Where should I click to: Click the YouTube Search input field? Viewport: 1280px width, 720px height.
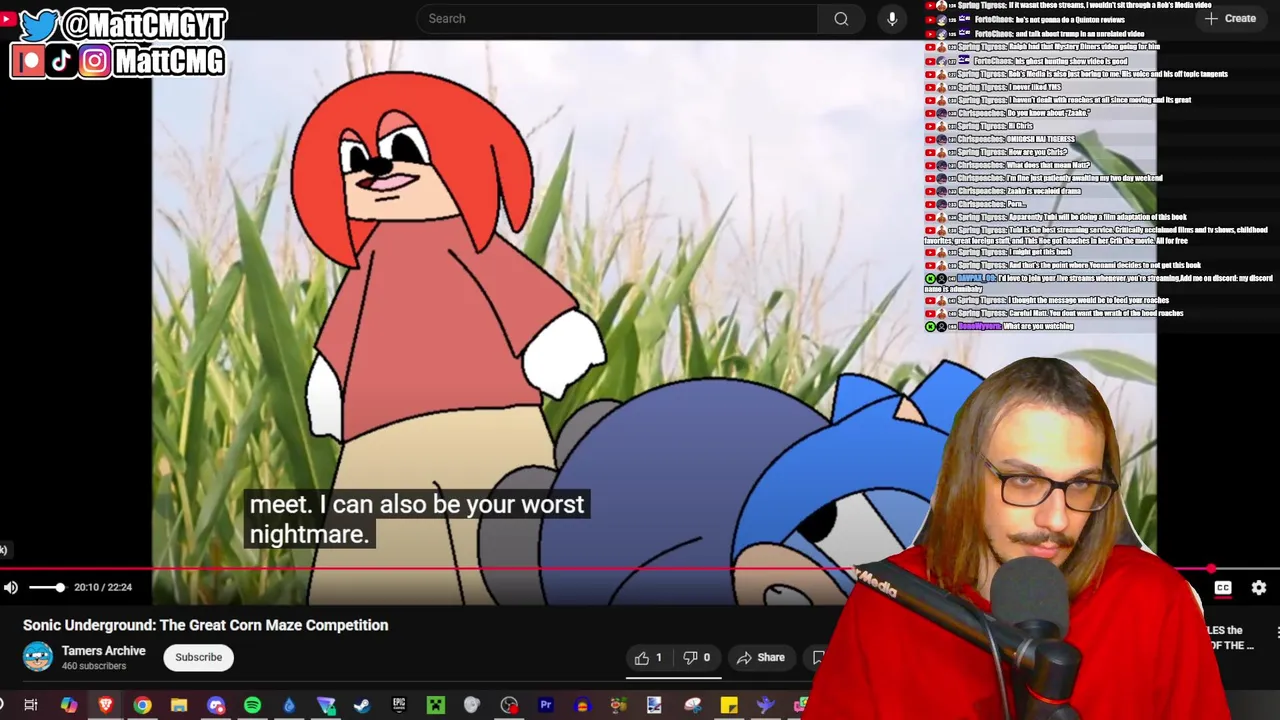click(x=618, y=18)
